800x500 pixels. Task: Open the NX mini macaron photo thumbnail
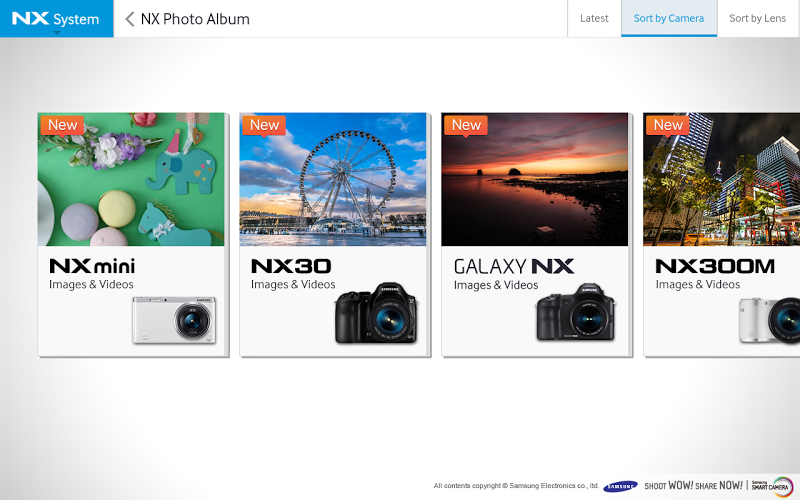tap(131, 179)
